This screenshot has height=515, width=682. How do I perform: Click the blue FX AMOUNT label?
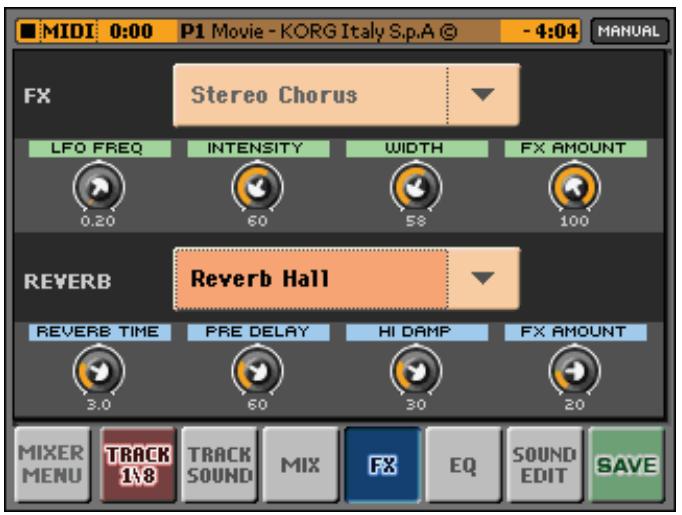tap(575, 332)
